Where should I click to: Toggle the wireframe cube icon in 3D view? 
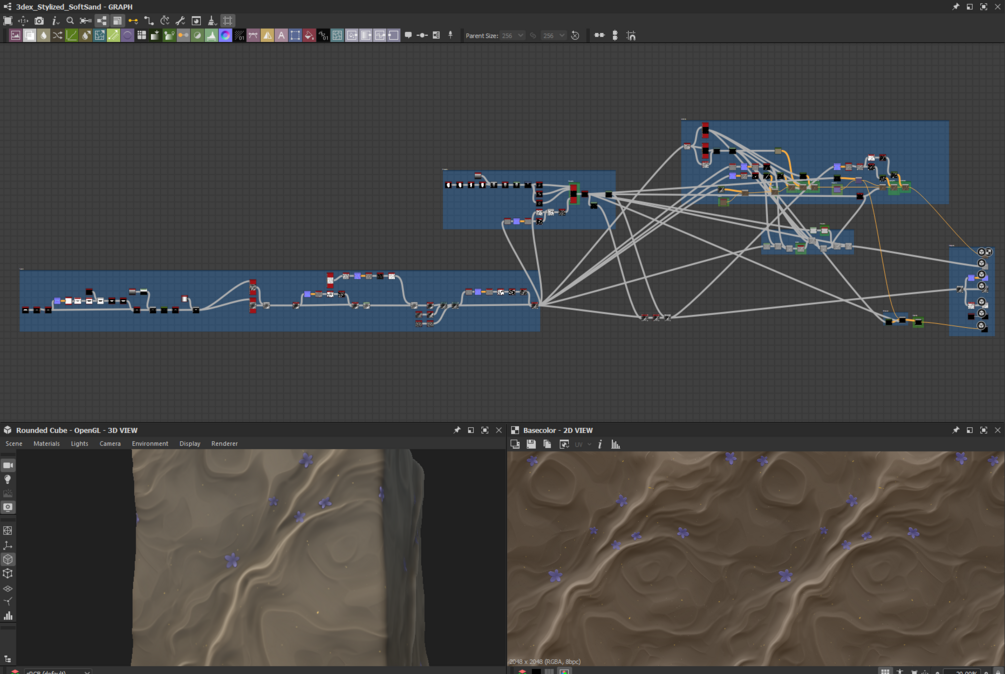click(x=8, y=573)
